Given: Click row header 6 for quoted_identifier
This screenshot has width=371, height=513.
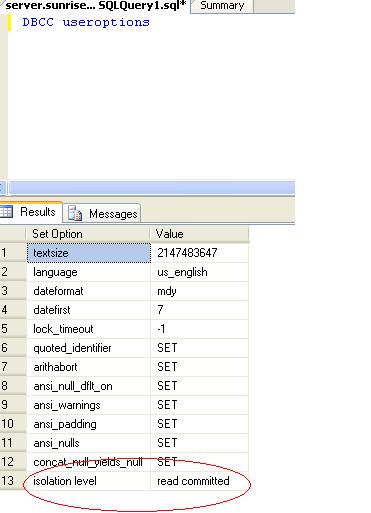Looking at the screenshot, I should click(x=13, y=348).
